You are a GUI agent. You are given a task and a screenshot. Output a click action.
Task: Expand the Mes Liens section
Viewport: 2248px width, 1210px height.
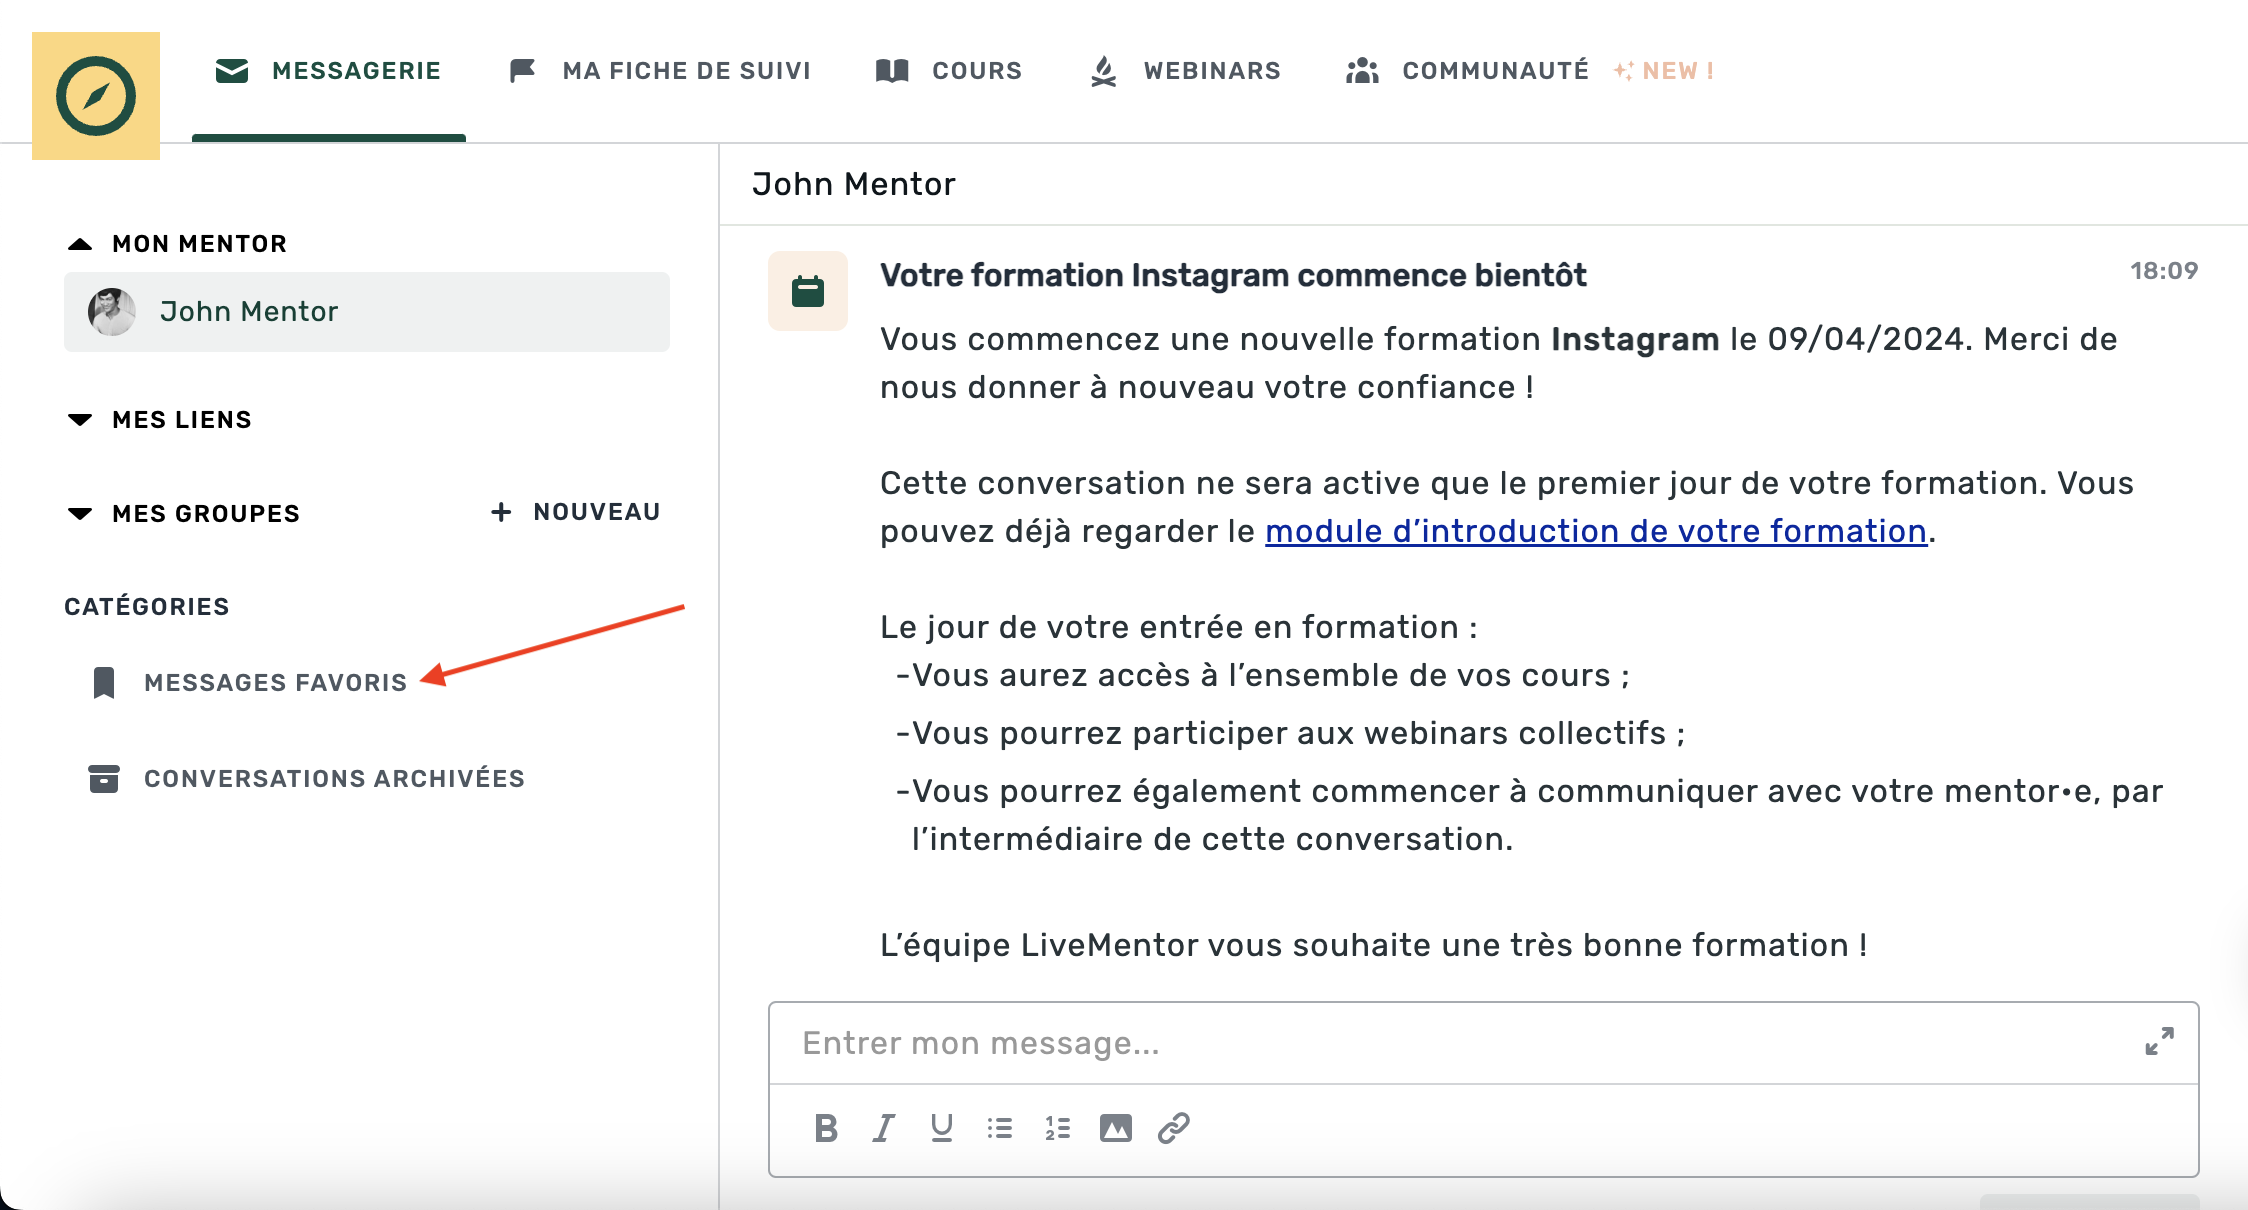80,420
